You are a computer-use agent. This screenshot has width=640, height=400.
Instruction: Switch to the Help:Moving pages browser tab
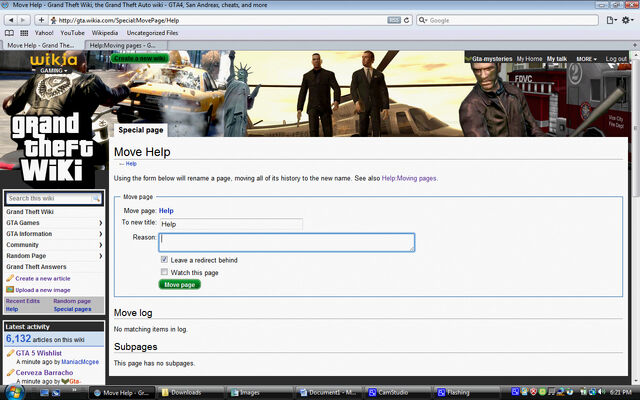[x=122, y=45]
